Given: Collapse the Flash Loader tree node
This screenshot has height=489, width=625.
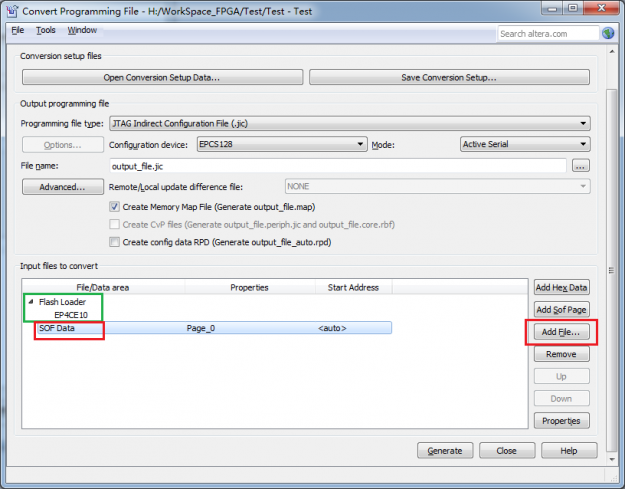Looking at the screenshot, I should (x=31, y=302).
